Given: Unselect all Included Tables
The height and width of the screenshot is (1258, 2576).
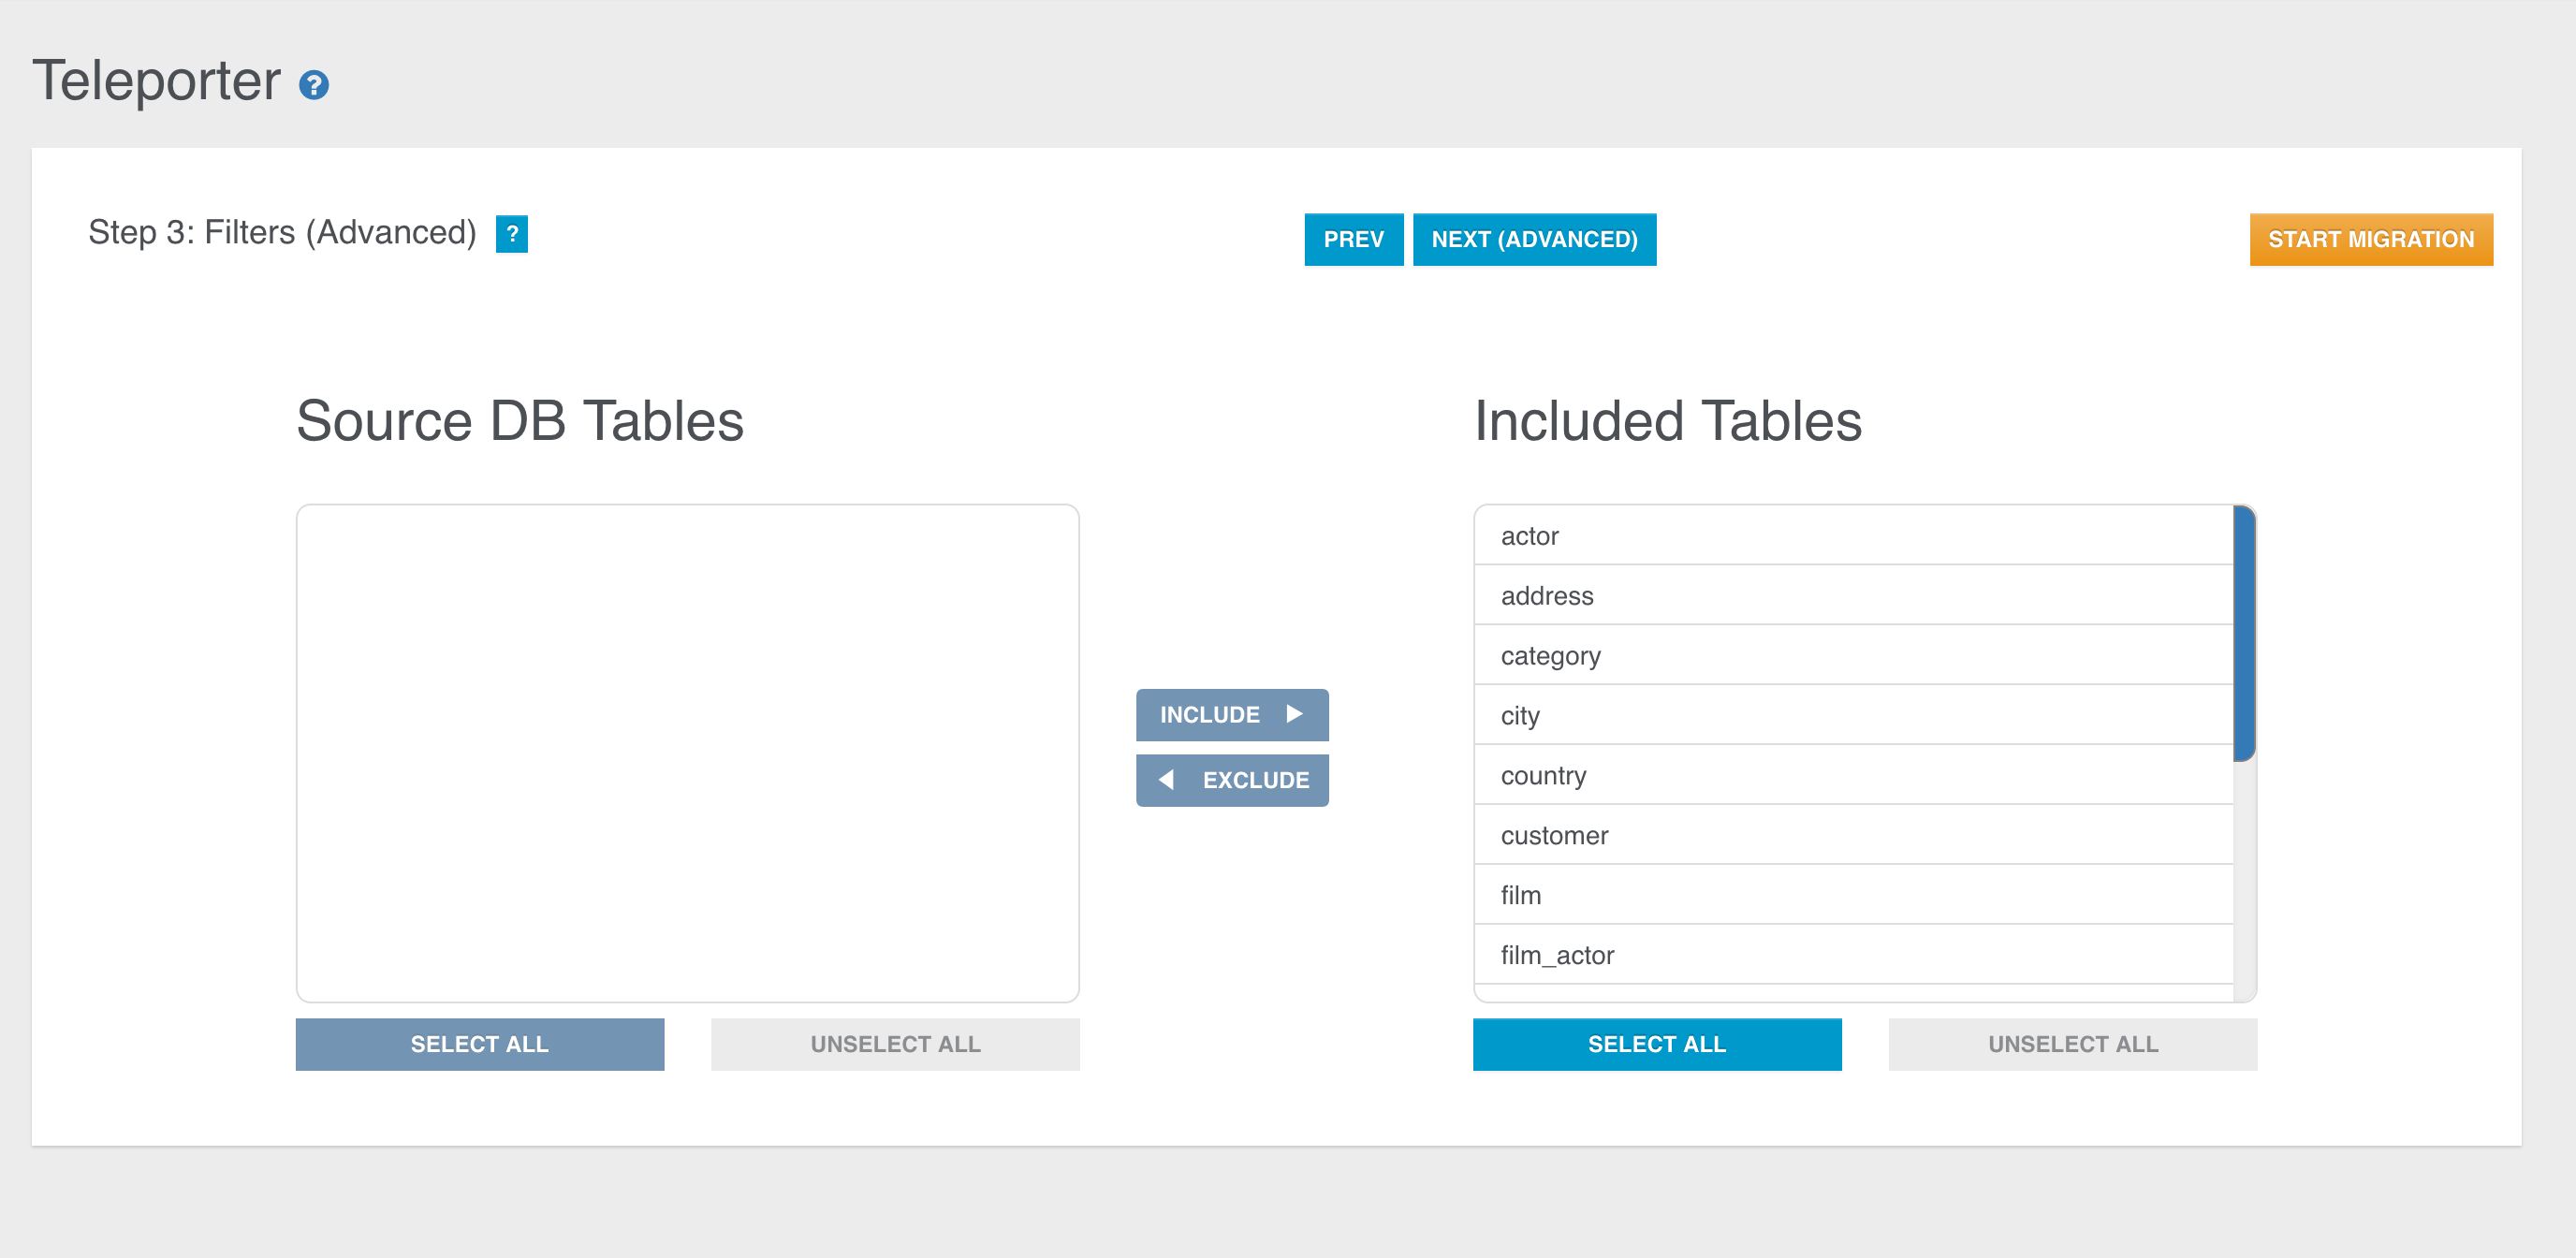Looking at the screenshot, I should [2072, 1044].
